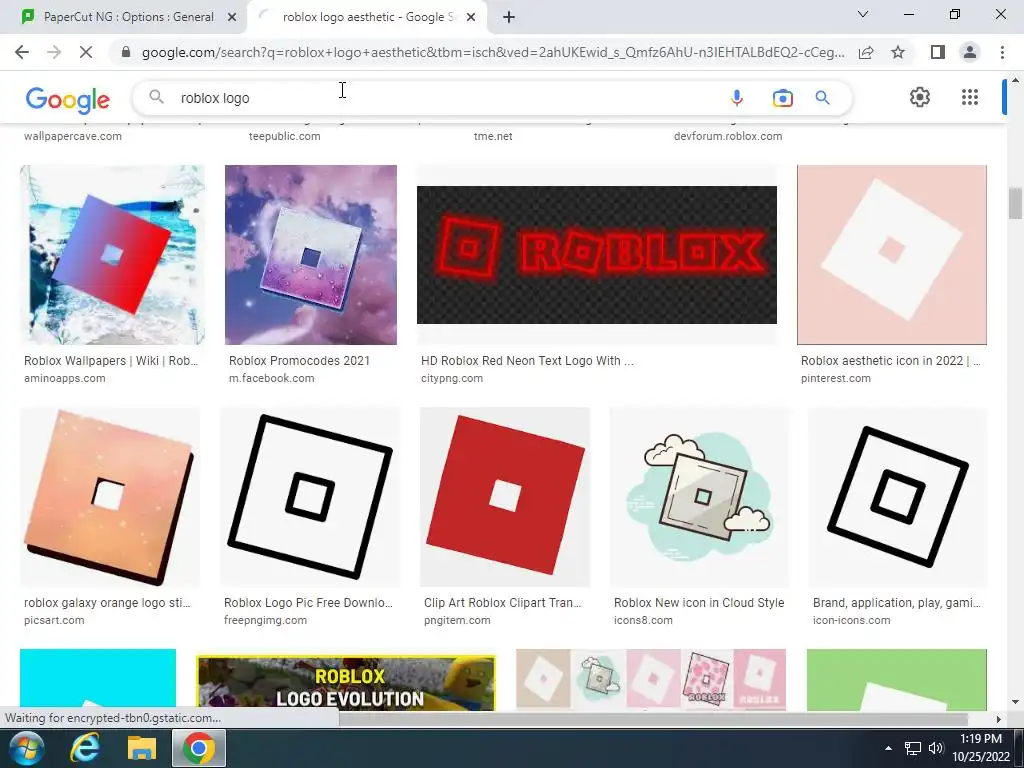Open the pastel Roblox icons collage thumbnail
The width and height of the screenshot is (1024, 768).
pyautogui.click(x=651, y=679)
